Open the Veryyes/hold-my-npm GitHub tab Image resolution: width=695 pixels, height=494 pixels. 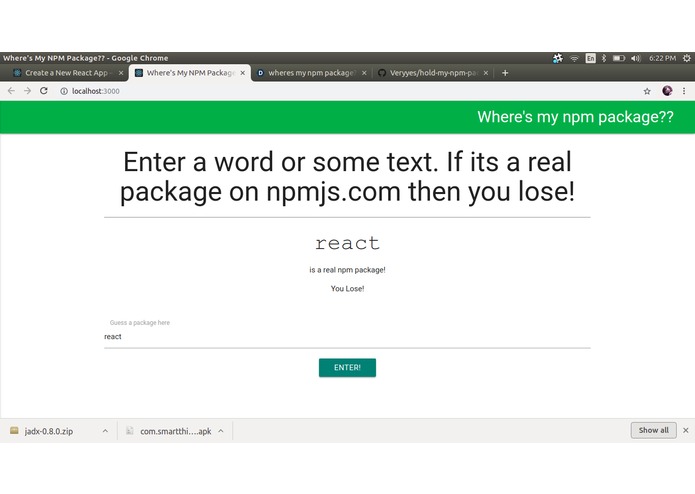pos(433,73)
